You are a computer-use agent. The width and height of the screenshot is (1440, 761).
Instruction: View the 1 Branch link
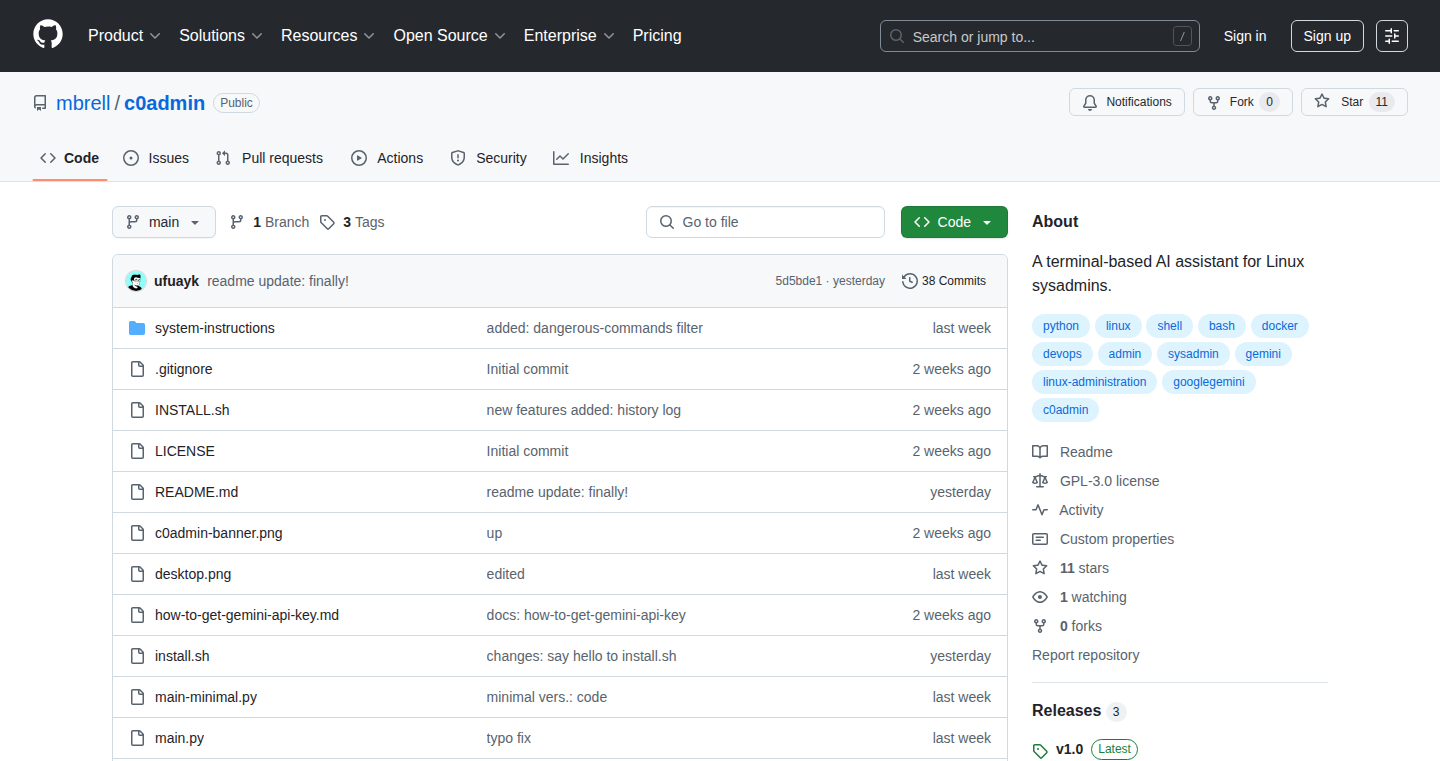point(269,222)
